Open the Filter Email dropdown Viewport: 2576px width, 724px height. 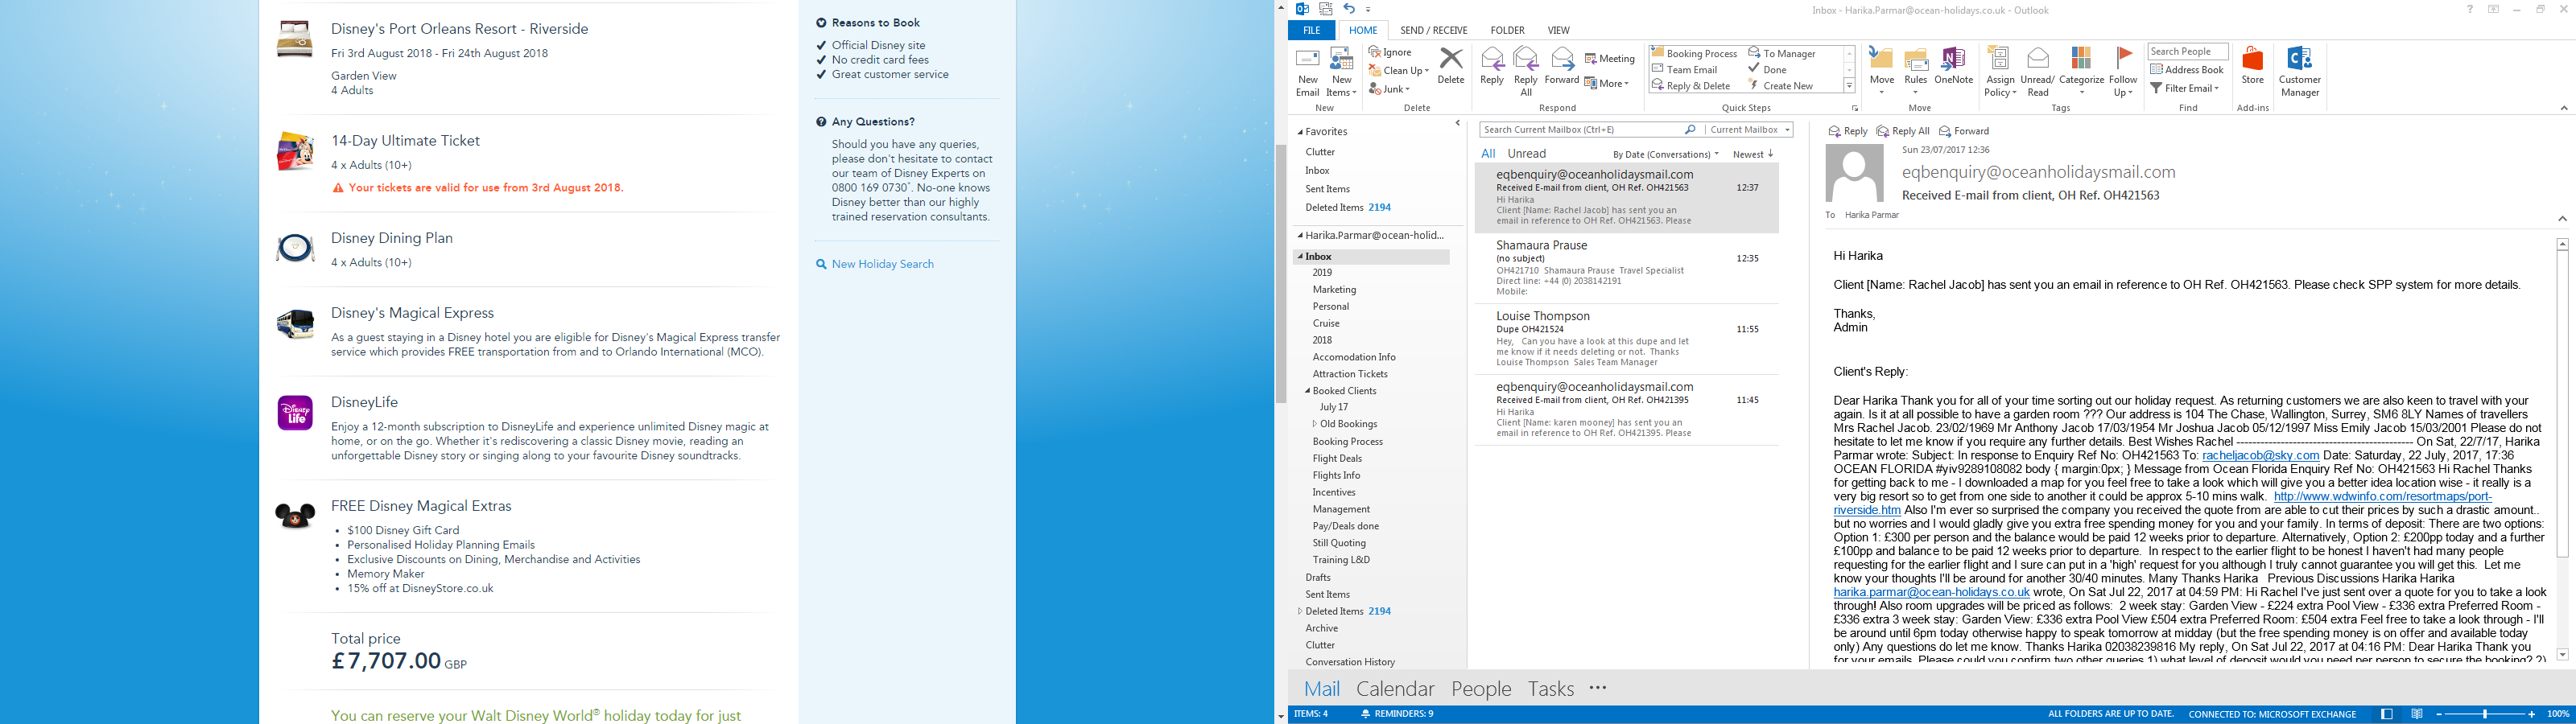tap(2185, 88)
